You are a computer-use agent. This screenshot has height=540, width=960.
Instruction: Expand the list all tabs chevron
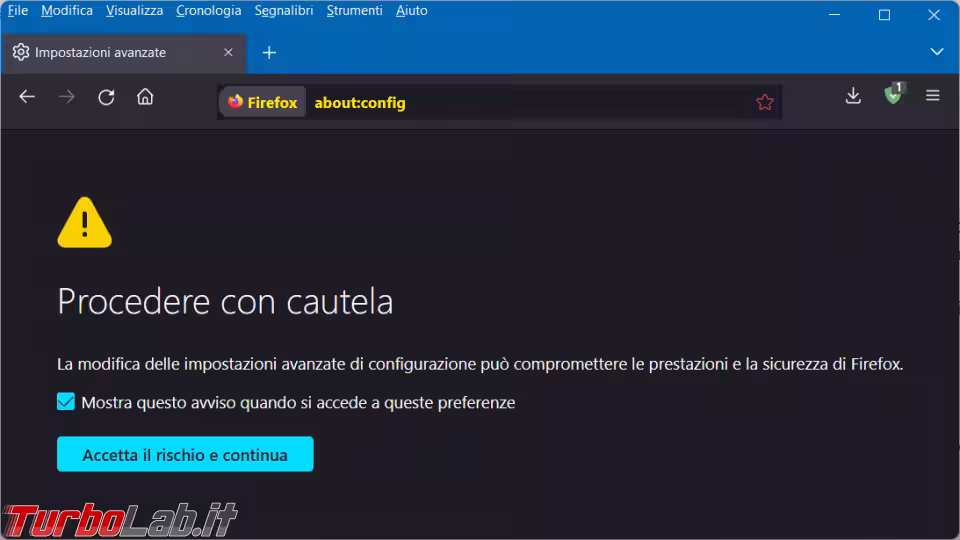(x=937, y=52)
